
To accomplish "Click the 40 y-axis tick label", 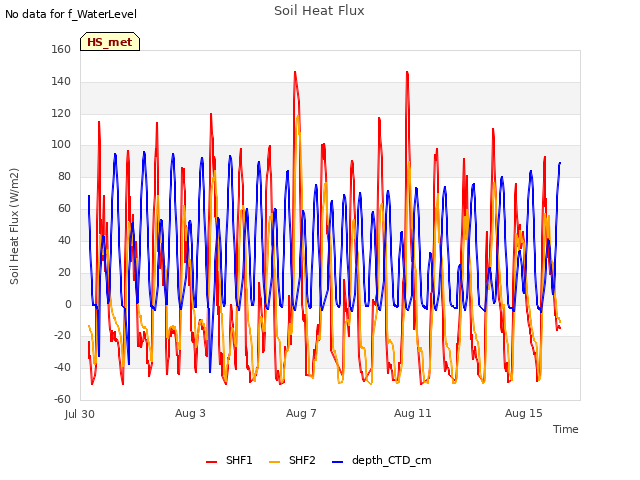I will 64,240.
